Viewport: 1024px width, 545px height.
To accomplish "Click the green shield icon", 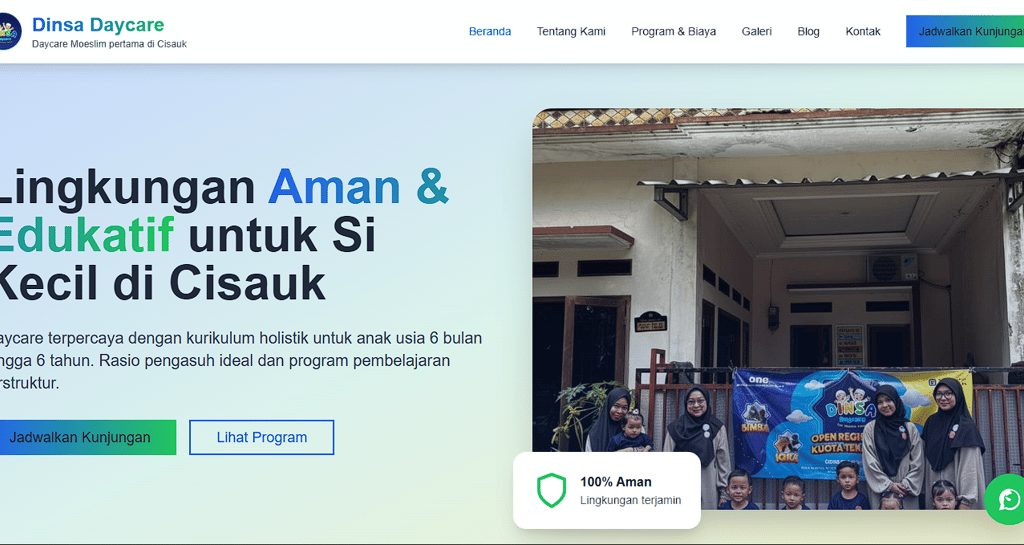I will tap(551, 490).
